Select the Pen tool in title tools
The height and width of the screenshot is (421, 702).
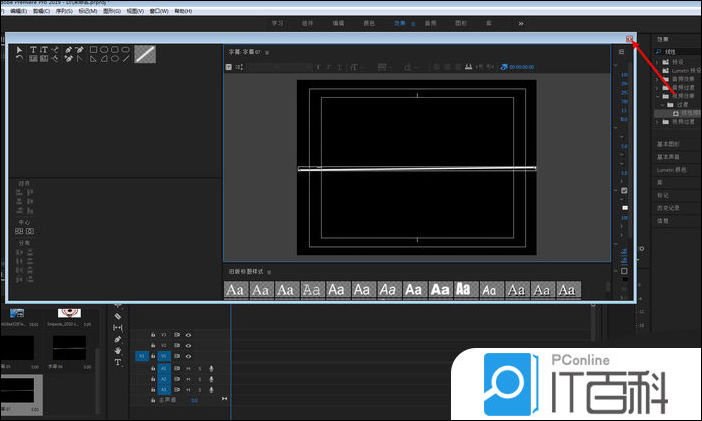point(68,49)
